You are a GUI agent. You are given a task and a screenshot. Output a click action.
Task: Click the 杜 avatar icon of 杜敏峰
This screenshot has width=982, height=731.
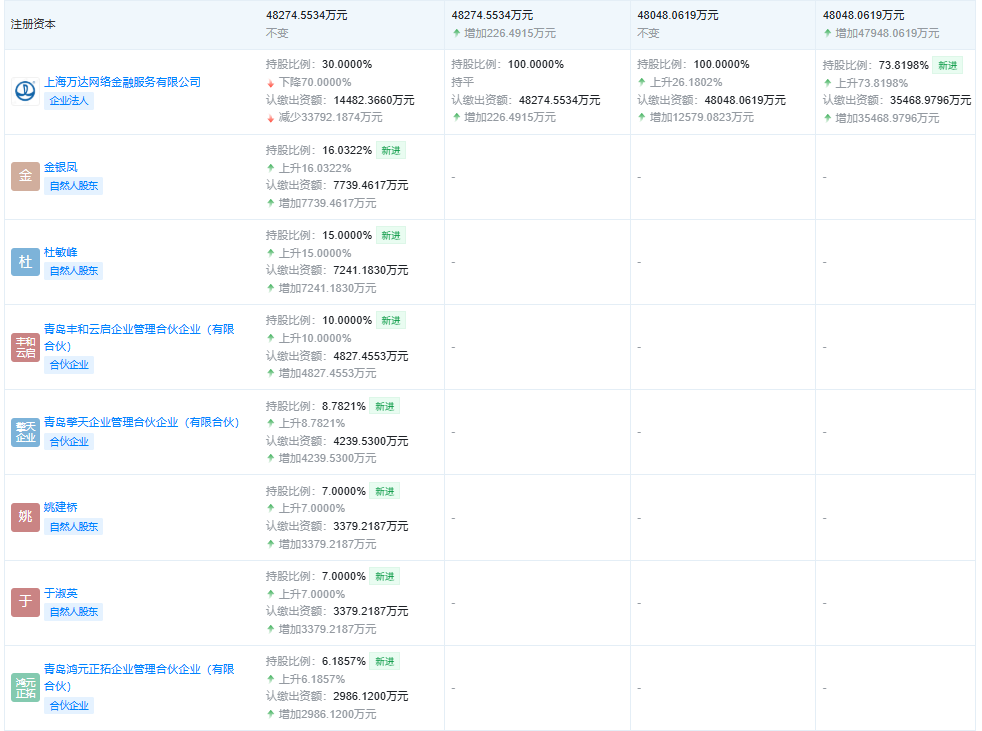[25, 261]
